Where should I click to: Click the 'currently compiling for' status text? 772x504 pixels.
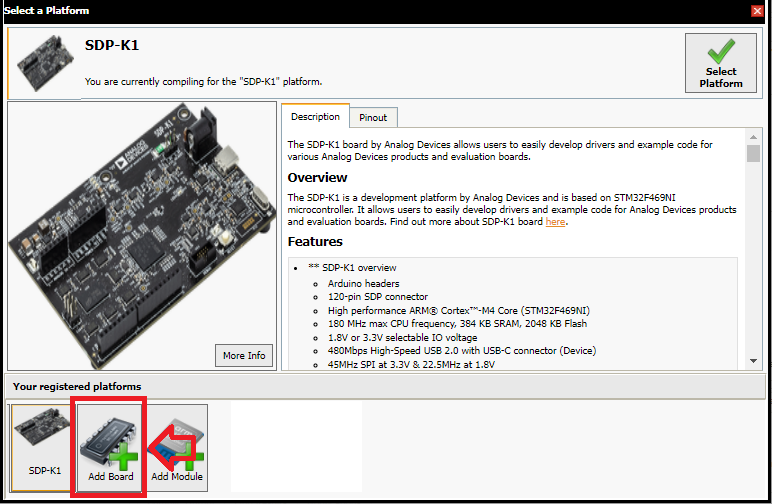[x=203, y=82]
